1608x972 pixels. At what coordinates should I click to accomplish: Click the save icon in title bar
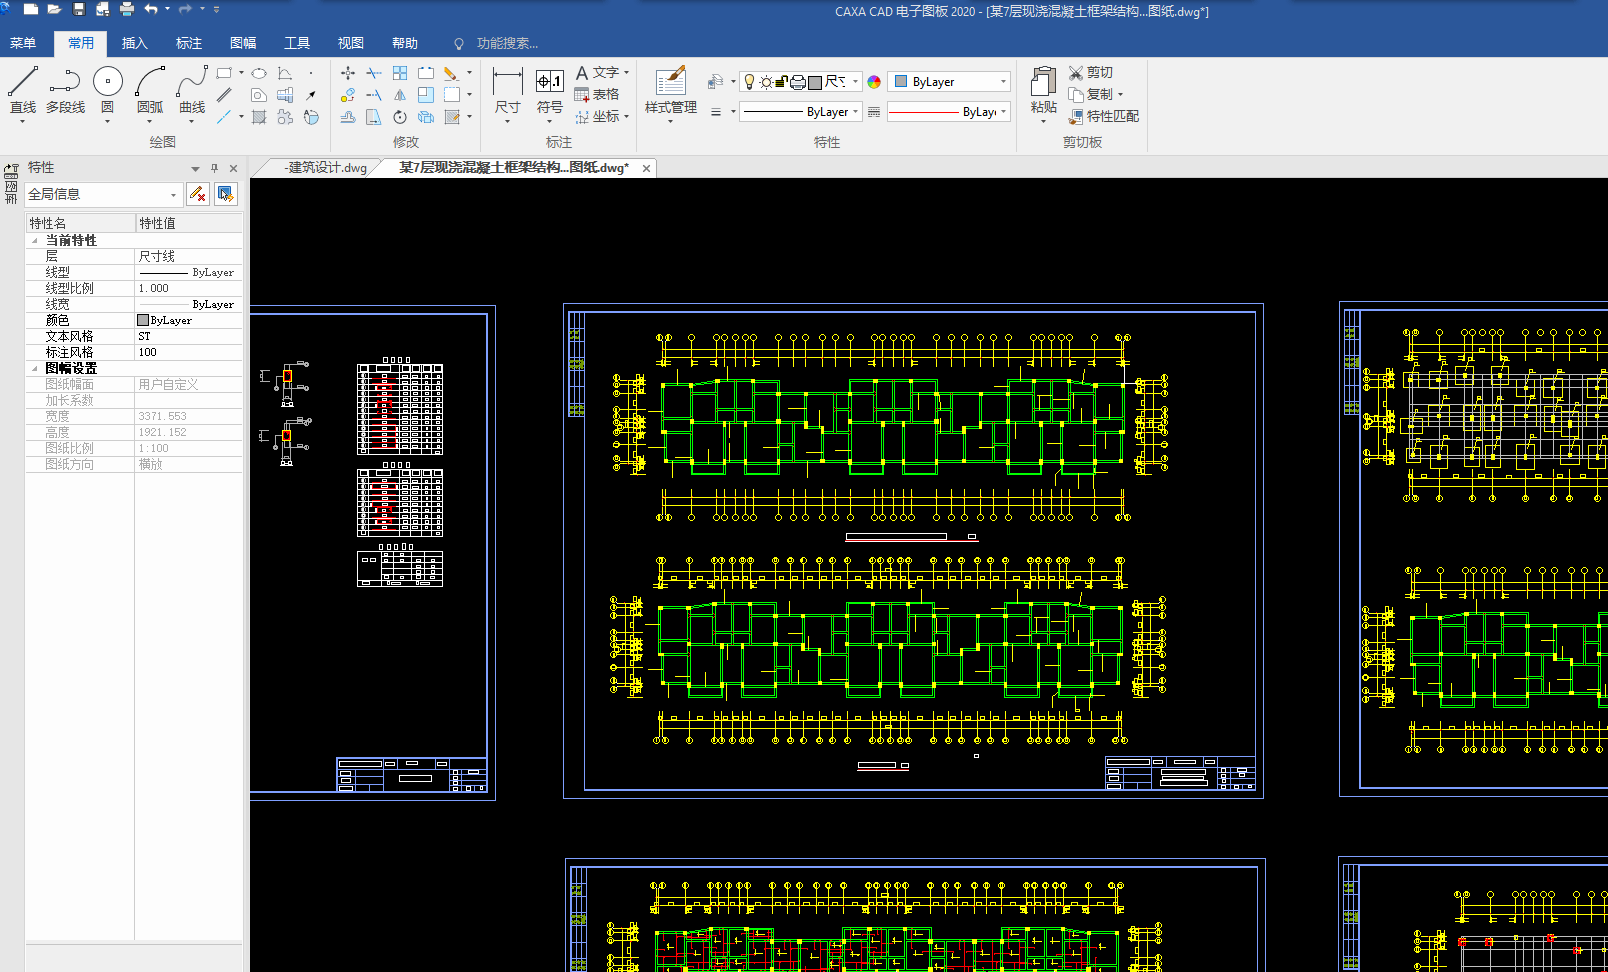point(79,9)
